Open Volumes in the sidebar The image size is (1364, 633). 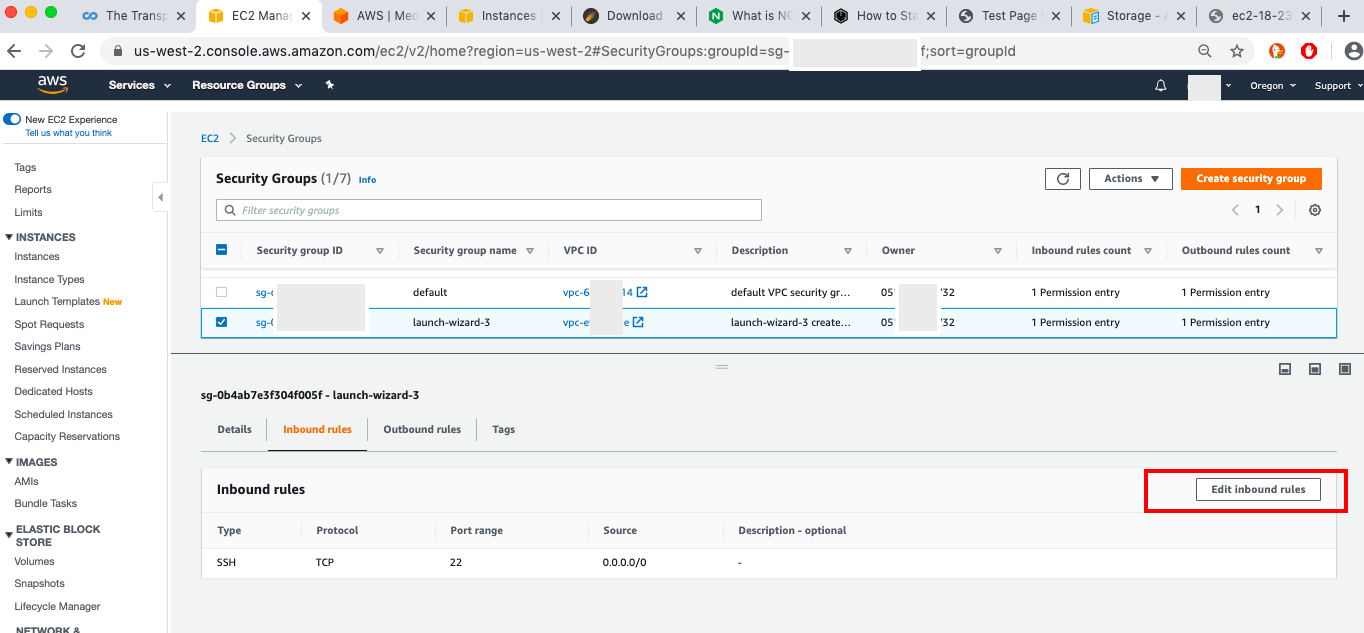[x=34, y=562]
